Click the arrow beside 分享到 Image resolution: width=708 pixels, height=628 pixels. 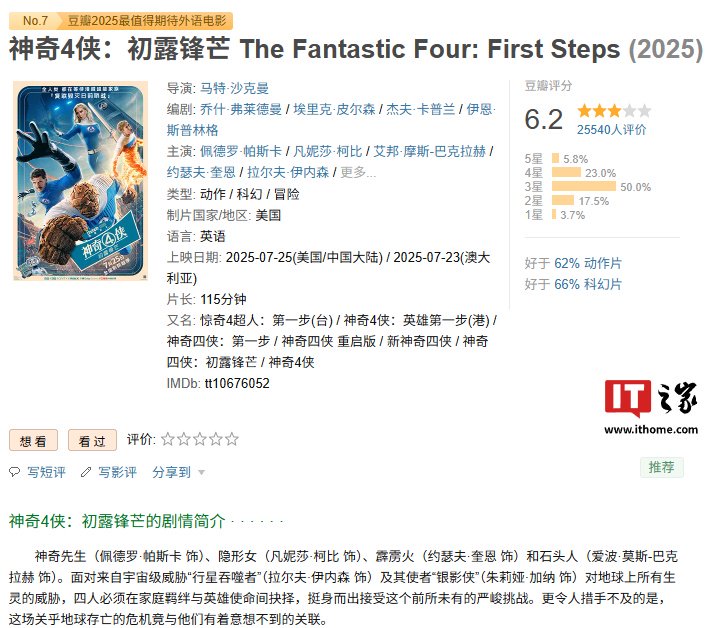[x=201, y=473]
